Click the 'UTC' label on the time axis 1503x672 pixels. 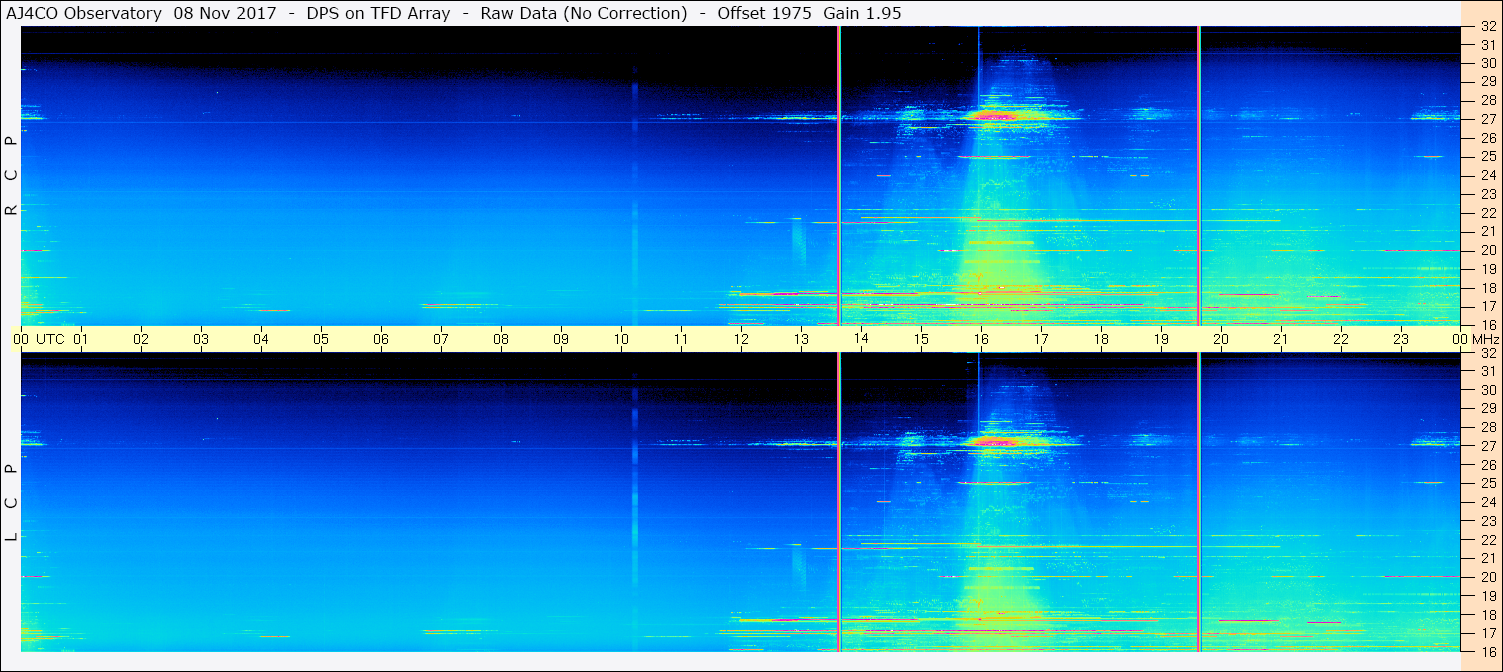pos(50,339)
